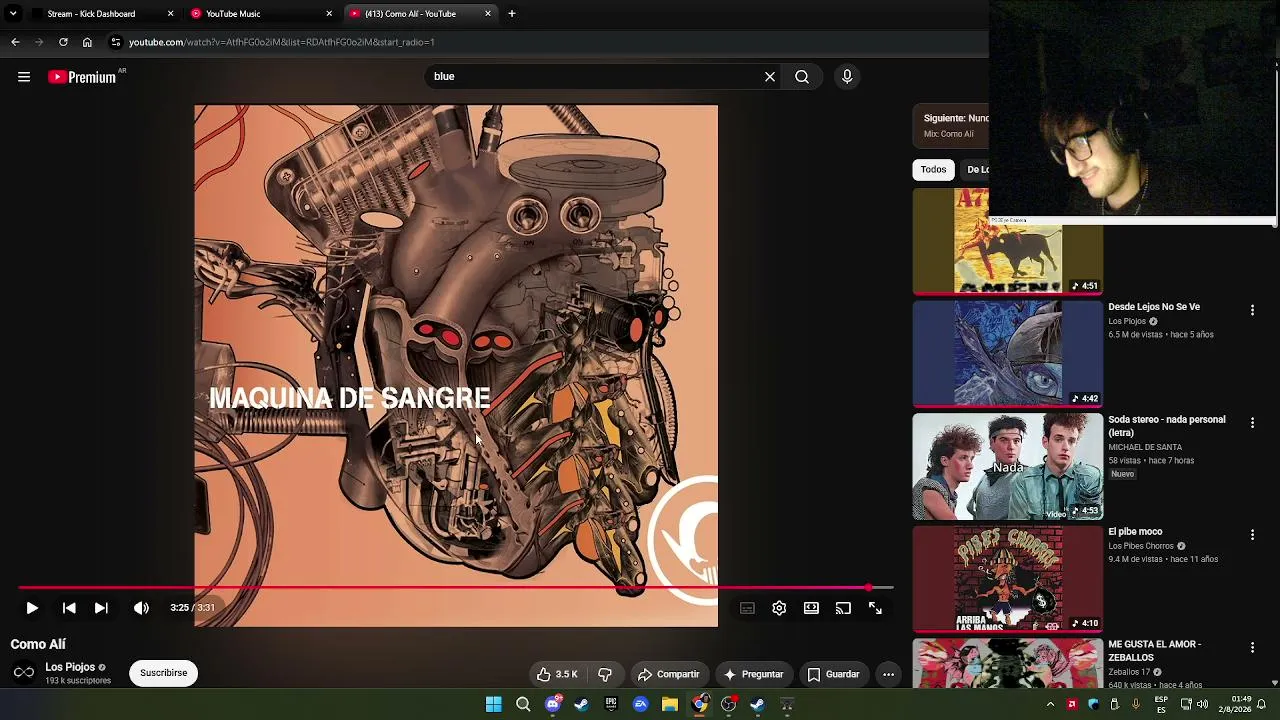Image resolution: width=1280 pixels, height=720 pixels.
Task: Open the EA app from the taskbar
Action: click(x=641, y=705)
